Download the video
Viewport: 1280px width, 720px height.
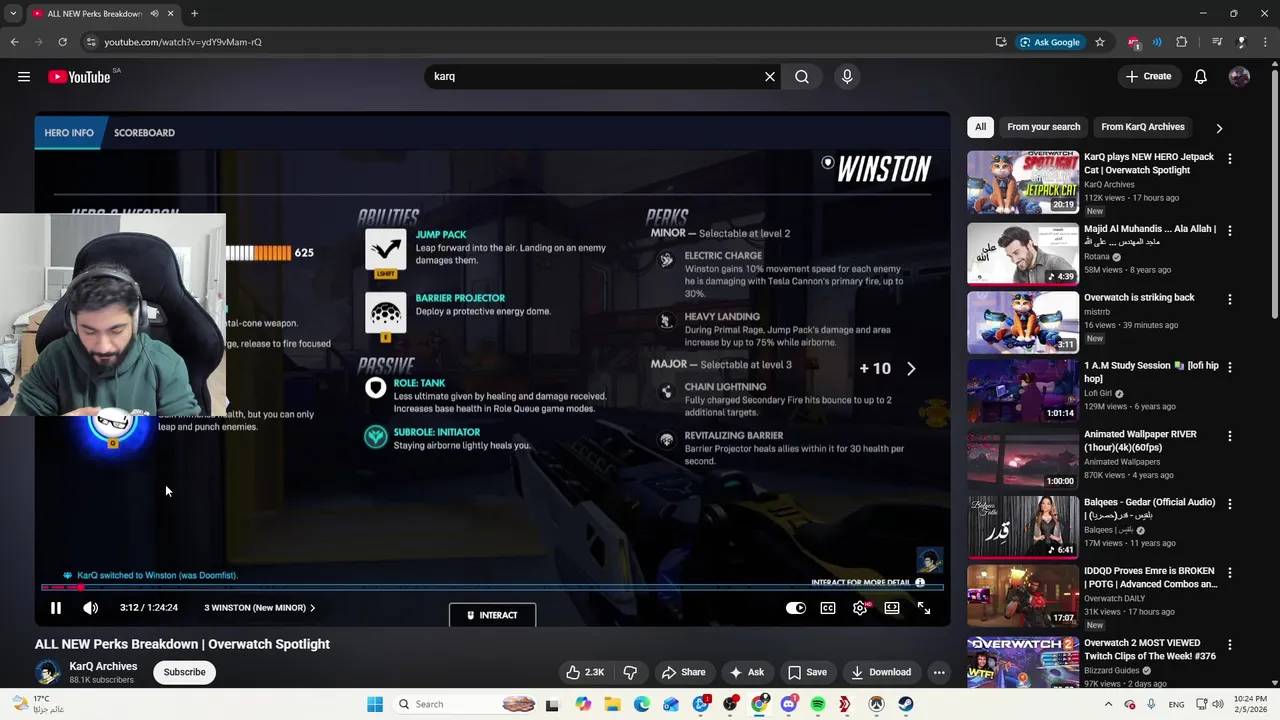tap(881, 672)
